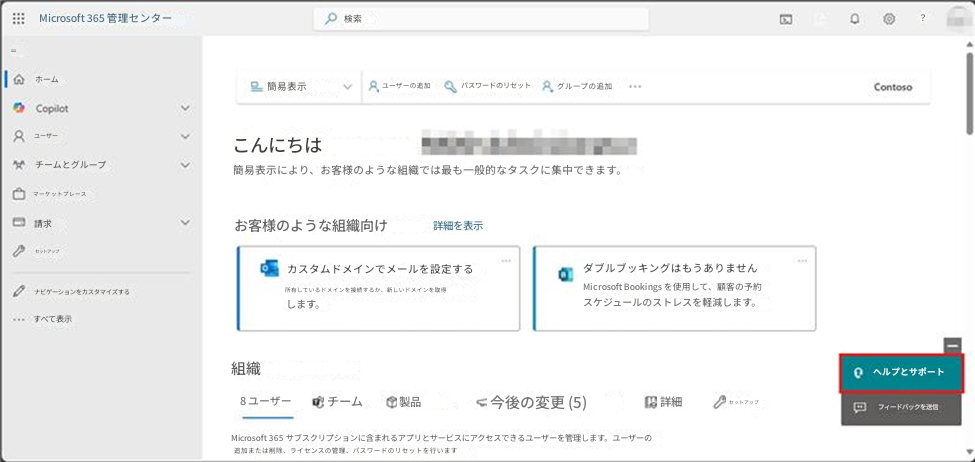The image size is (975, 462).
Task: Expand the 請求 sidebar chevron
Action: [185, 222]
